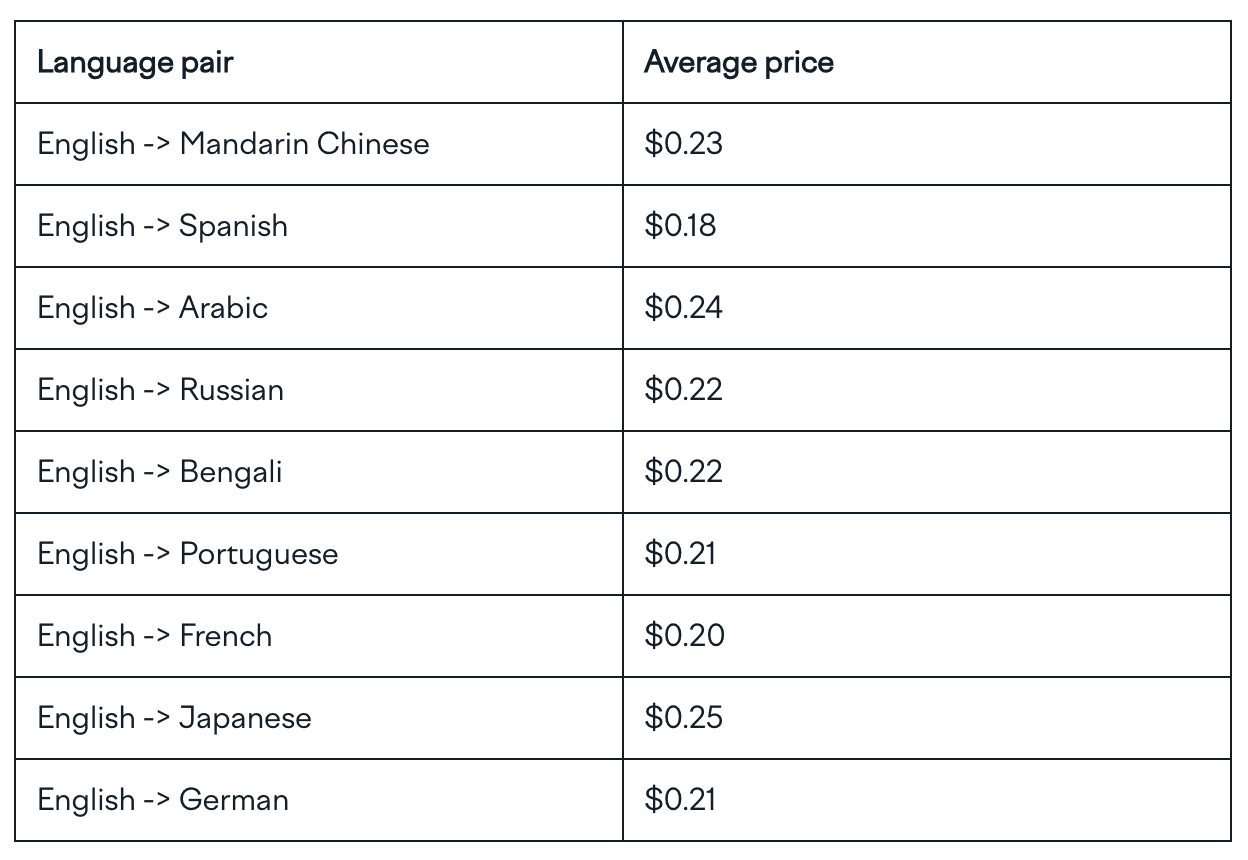Select the English -> Japanese cell
The image size is (1248, 860).
[x=174, y=718]
